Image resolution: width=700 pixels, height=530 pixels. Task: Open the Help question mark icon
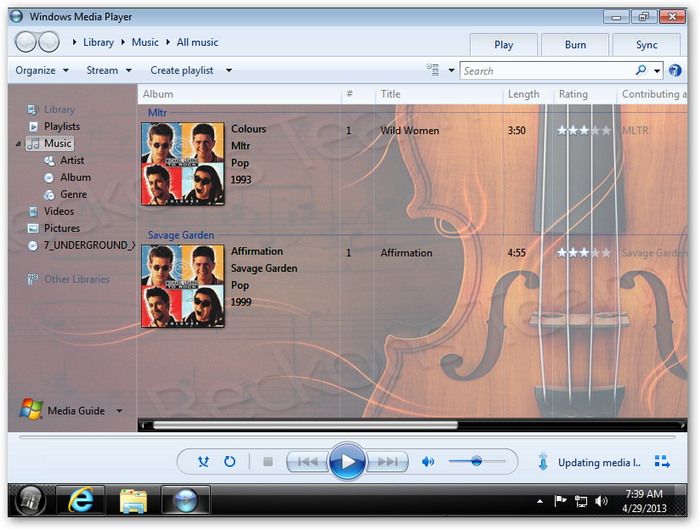pos(675,70)
